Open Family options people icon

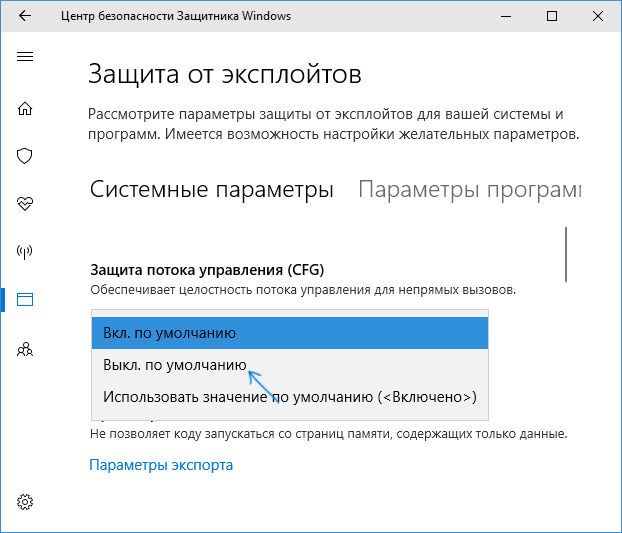pyautogui.click(x=25, y=349)
